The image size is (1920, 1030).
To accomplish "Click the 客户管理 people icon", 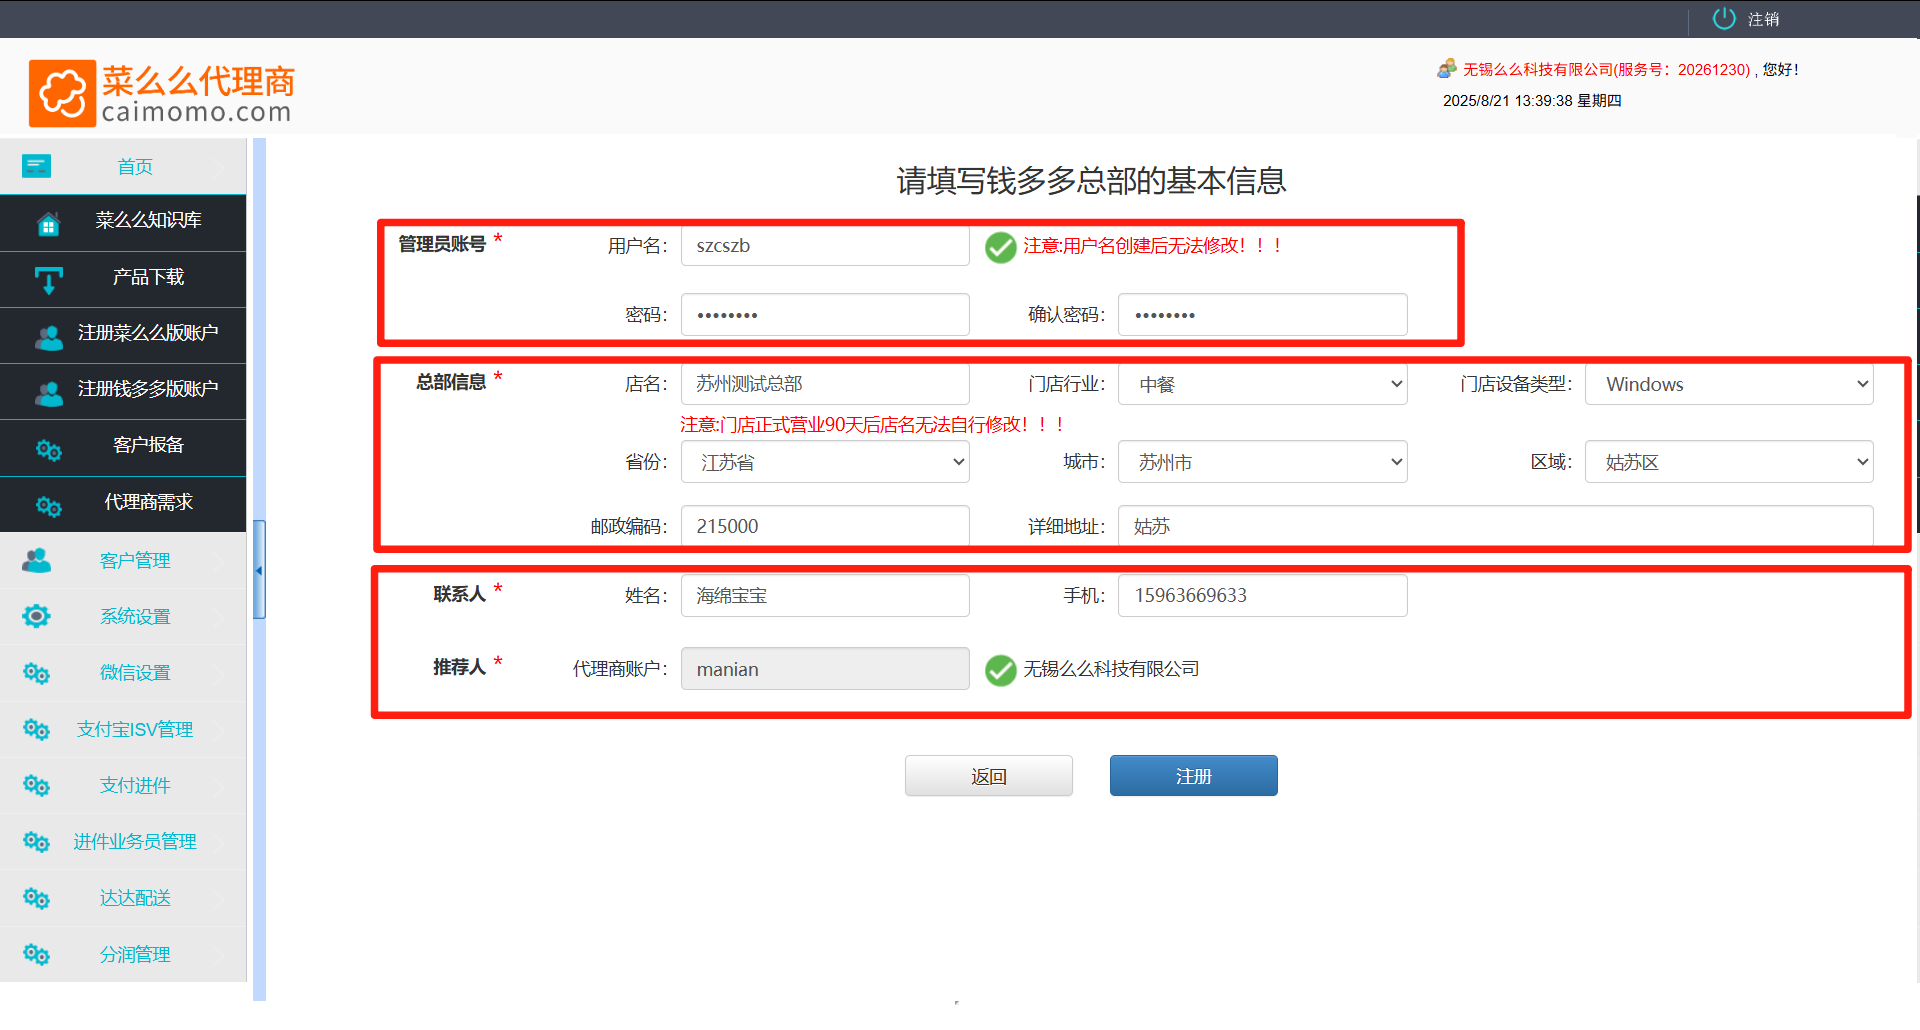I will [37, 560].
